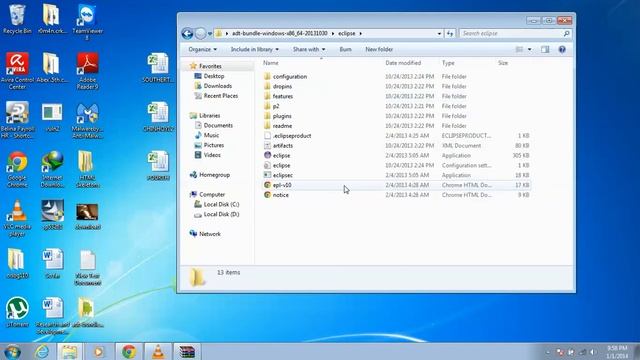
Task: Expand breadcrumb arrow after adt-bundle-windows folder
Action: (333, 33)
